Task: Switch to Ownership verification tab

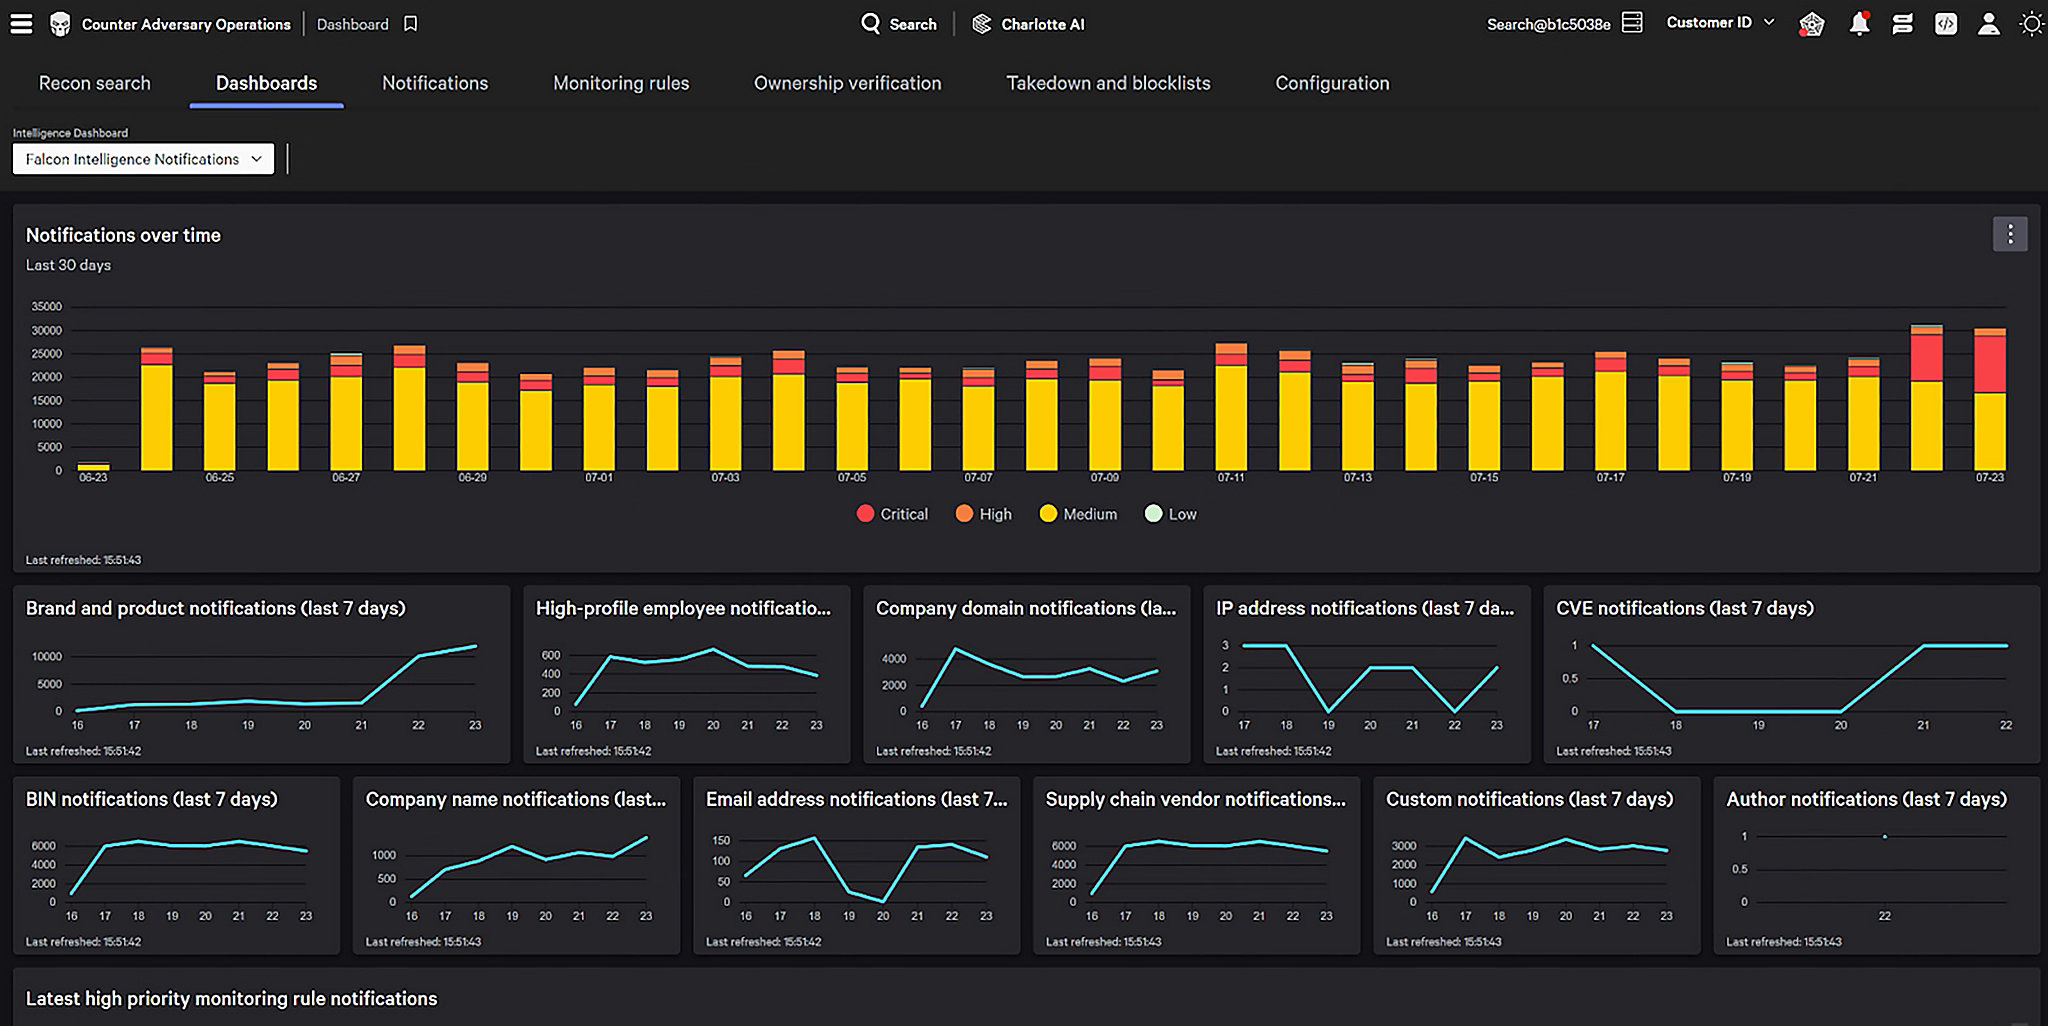Action: point(847,83)
